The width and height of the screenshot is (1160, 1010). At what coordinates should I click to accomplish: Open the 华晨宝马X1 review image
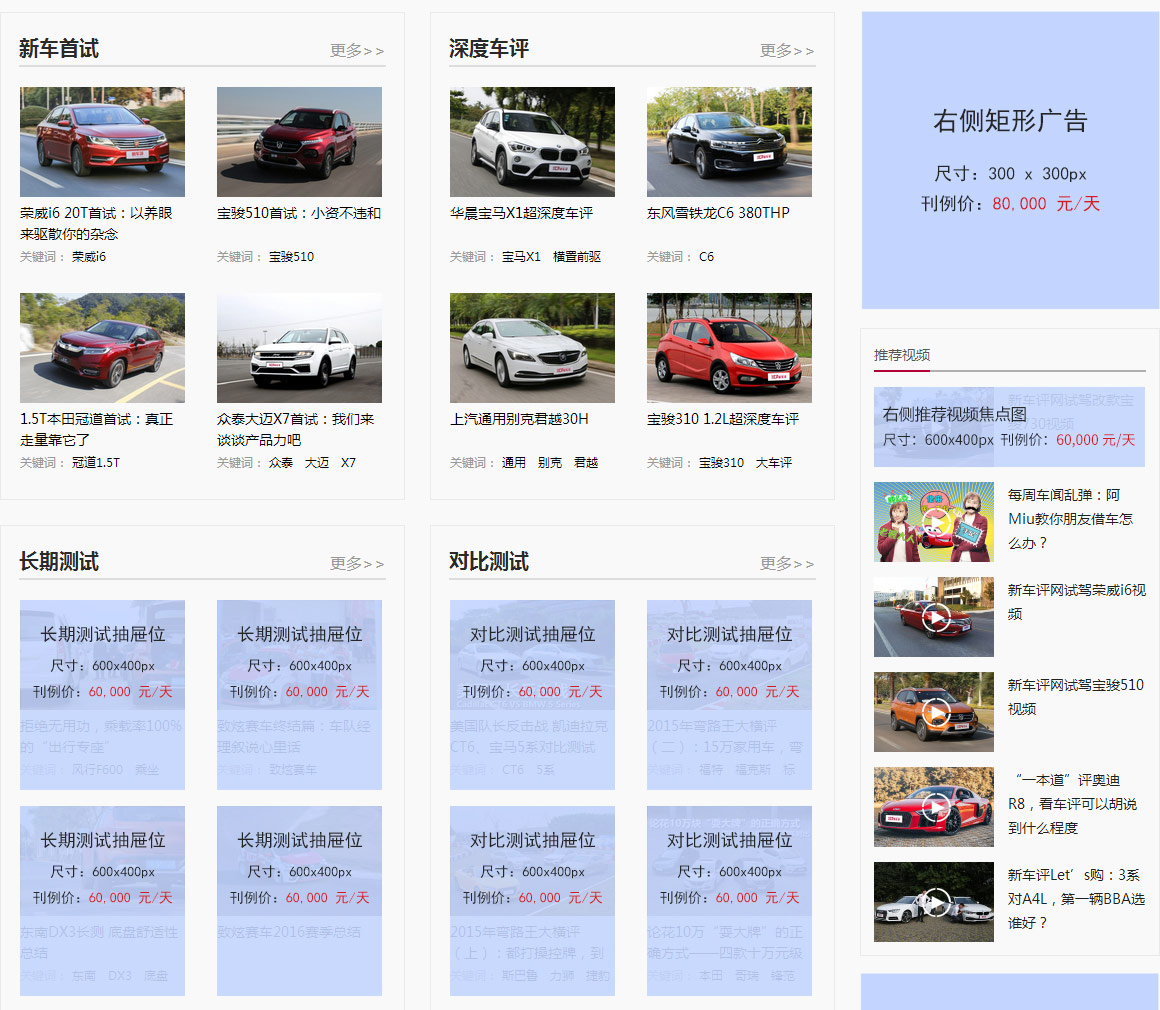532,142
